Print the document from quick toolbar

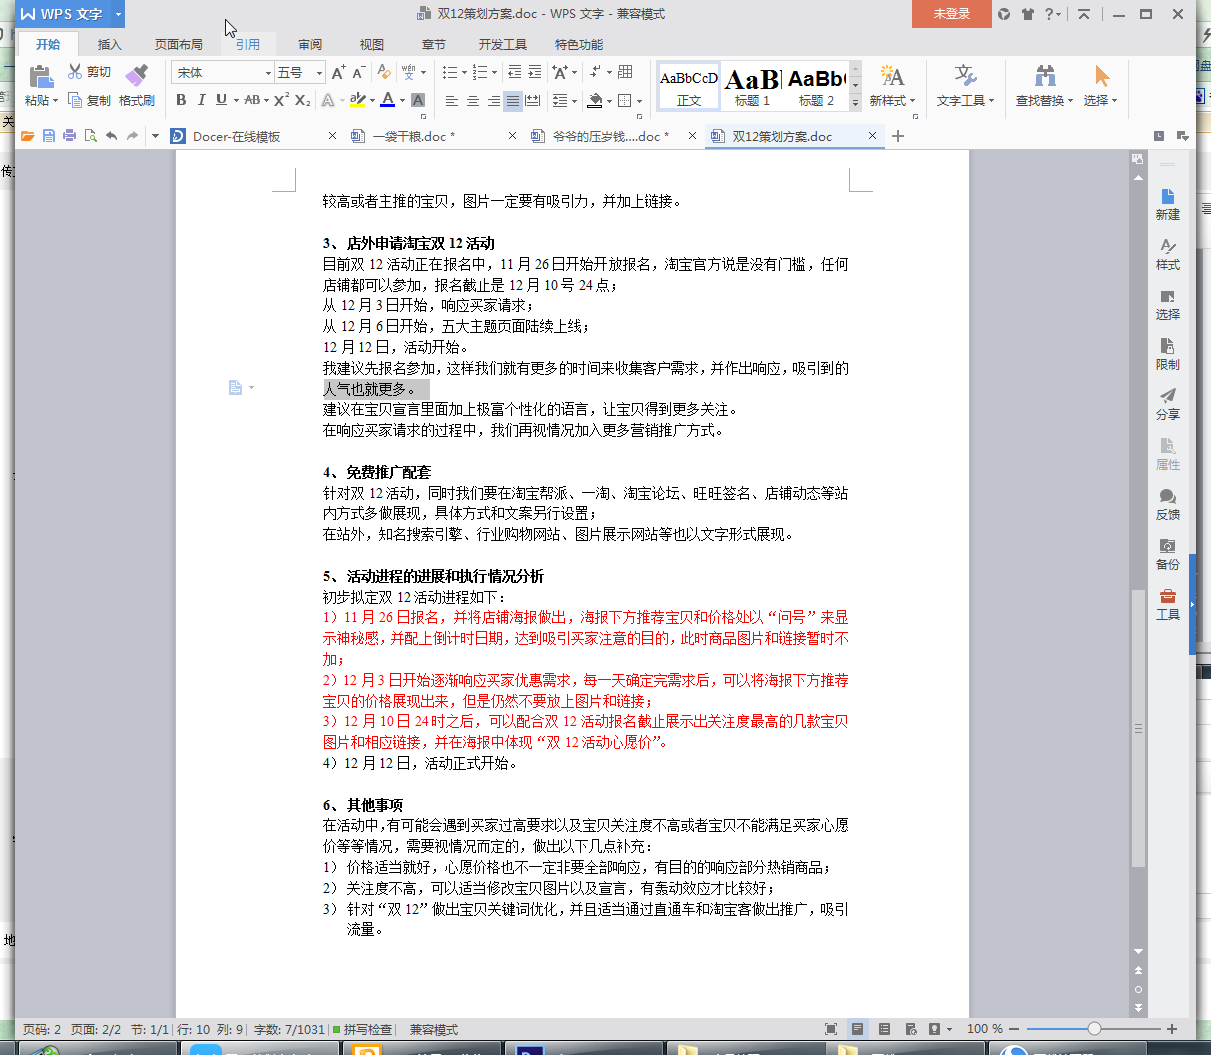(x=69, y=136)
